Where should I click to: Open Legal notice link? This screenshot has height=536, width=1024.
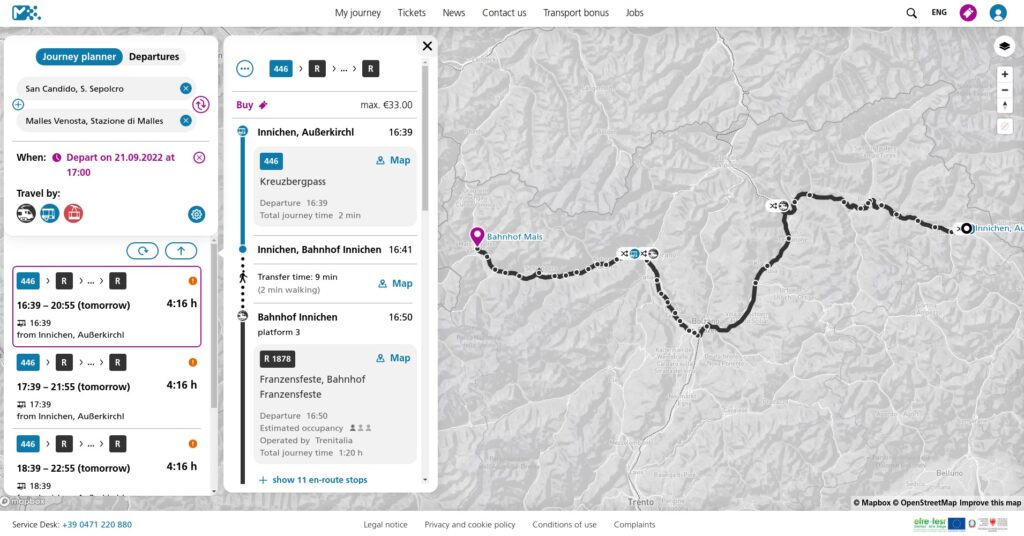click(385, 525)
